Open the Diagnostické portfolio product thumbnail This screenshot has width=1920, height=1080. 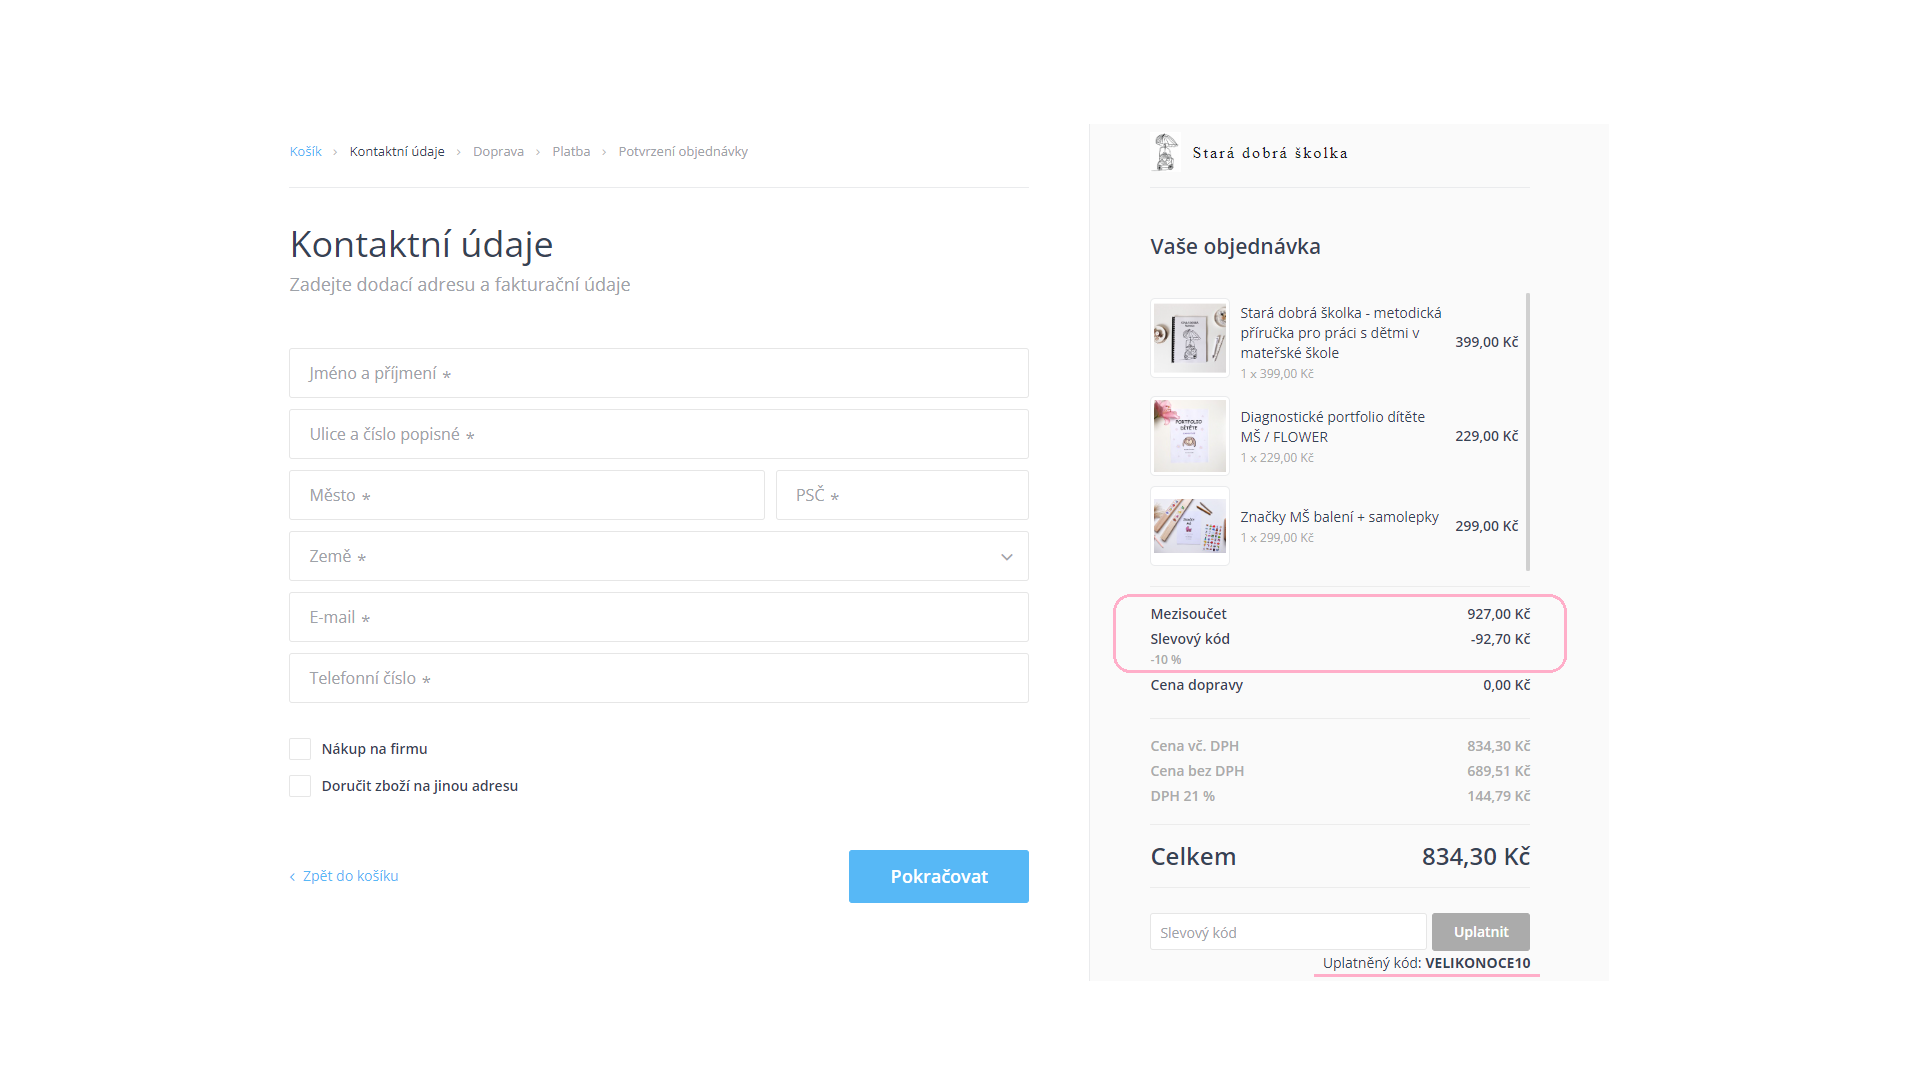1189,436
